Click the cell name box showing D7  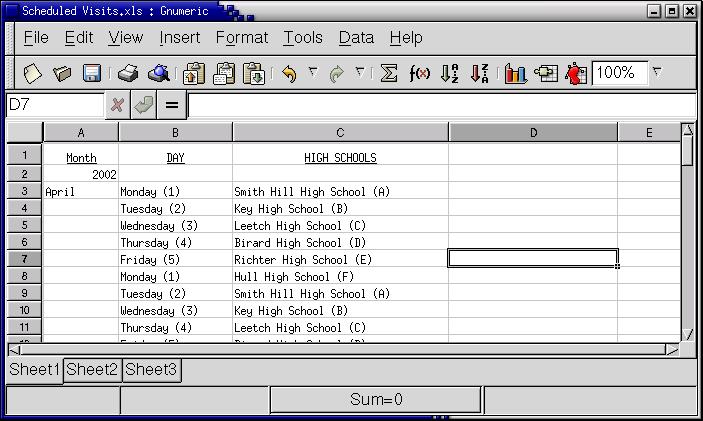pyautogui.click(x=55, y=105)
